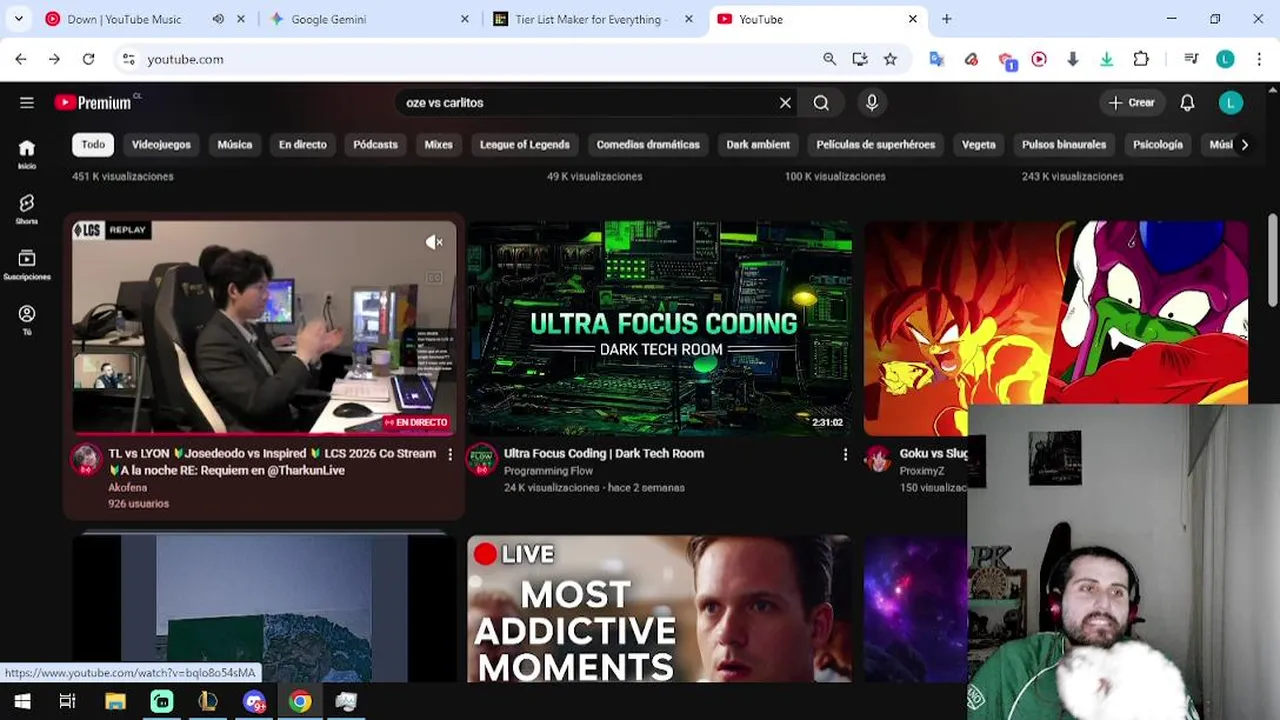
Task: Select the Música filter chip
Action: click(235, 144)
